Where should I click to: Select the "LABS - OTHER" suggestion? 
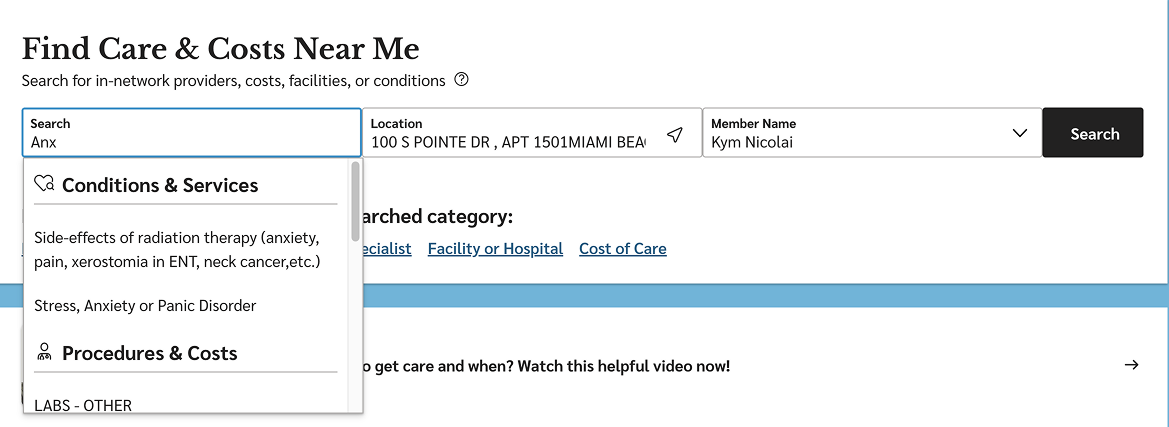coord(83,405)
